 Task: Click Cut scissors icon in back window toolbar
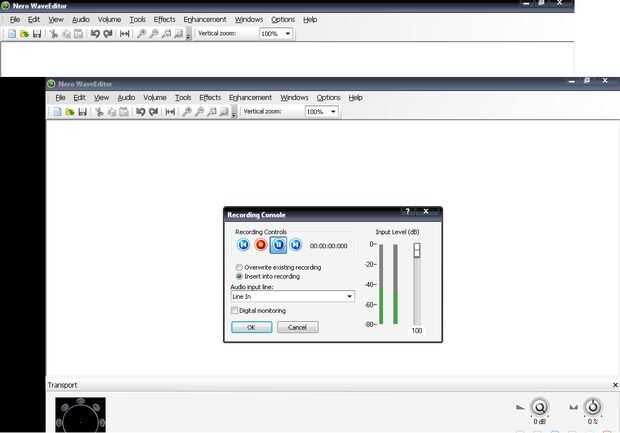coord(54,34)
